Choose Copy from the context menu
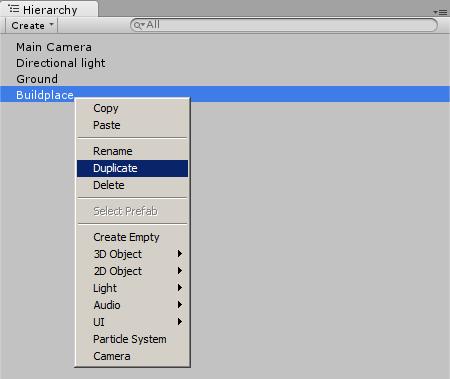This screenshot has height=379, width=450. 132,108
